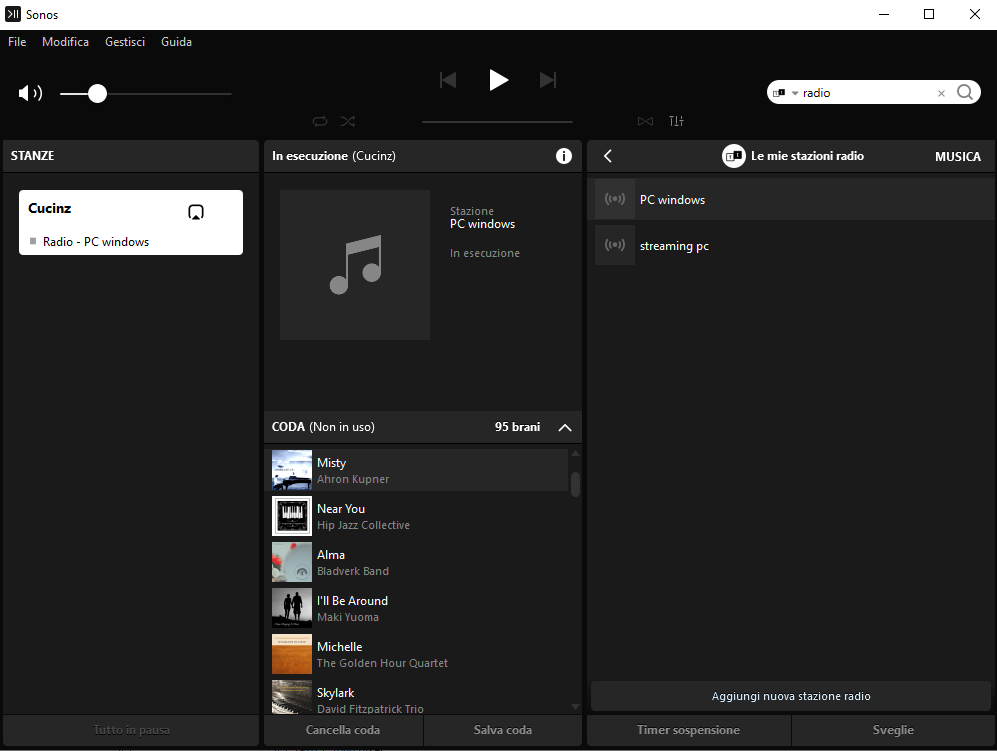Open the Modifica menu
This screenshot has width=997, height=751.
point(65,42)
